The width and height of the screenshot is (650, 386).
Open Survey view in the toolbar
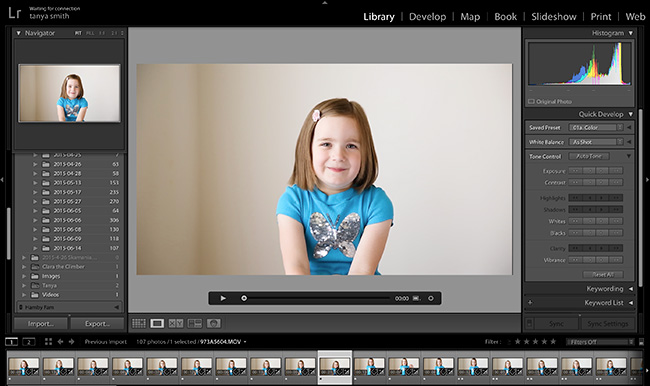tap(194, 323)
